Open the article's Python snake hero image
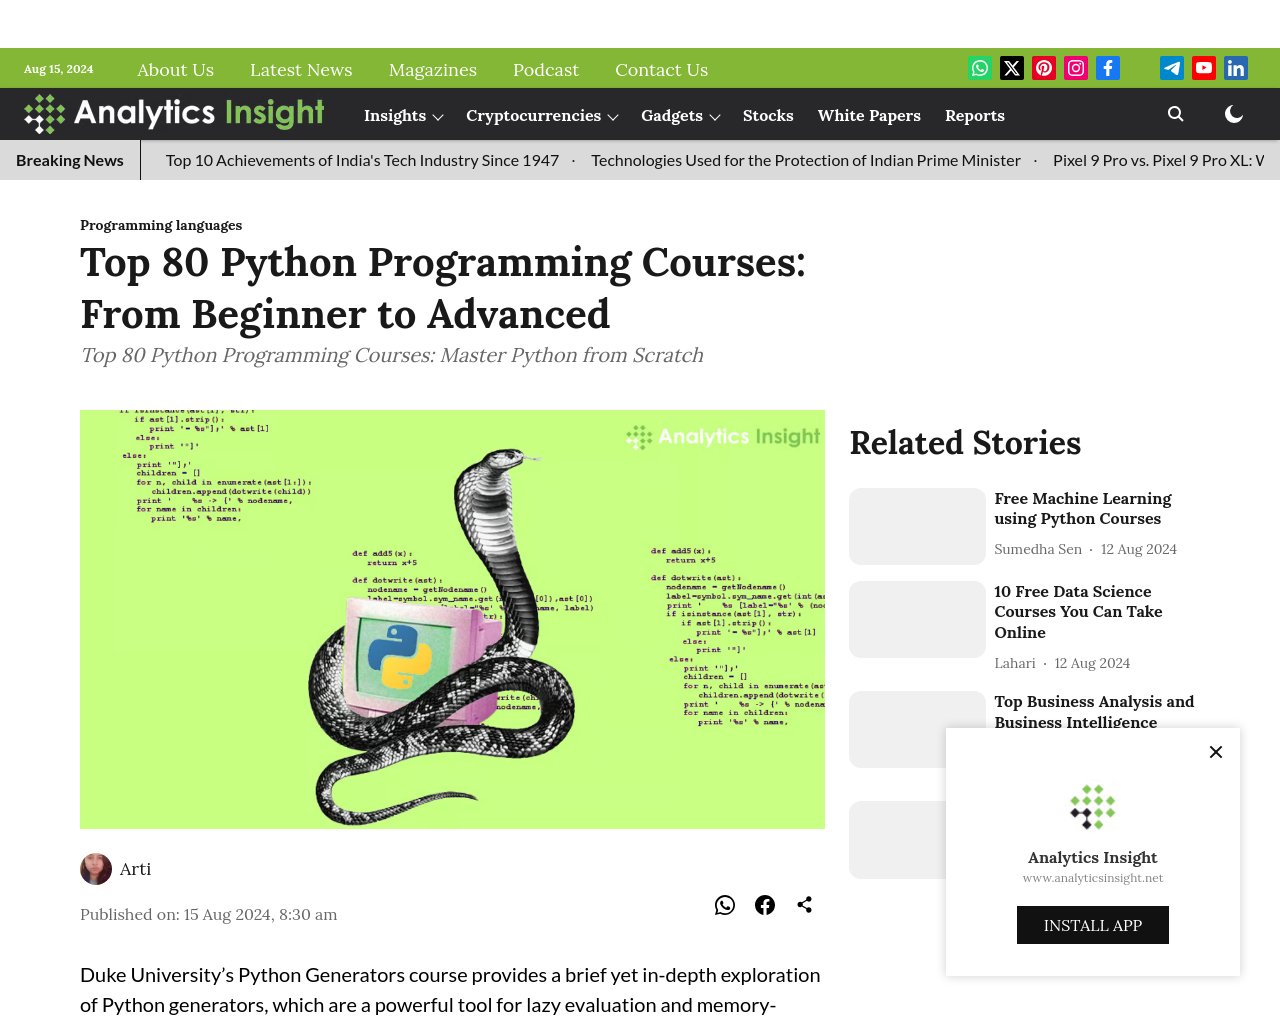The width and height of the screenshot is (1280, 1024). click(x=452, y=619)
